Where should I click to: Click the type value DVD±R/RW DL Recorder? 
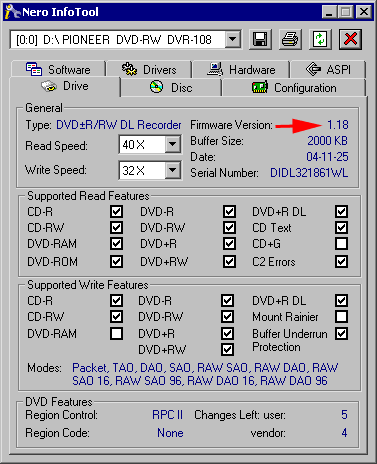(x=119, y=125)
